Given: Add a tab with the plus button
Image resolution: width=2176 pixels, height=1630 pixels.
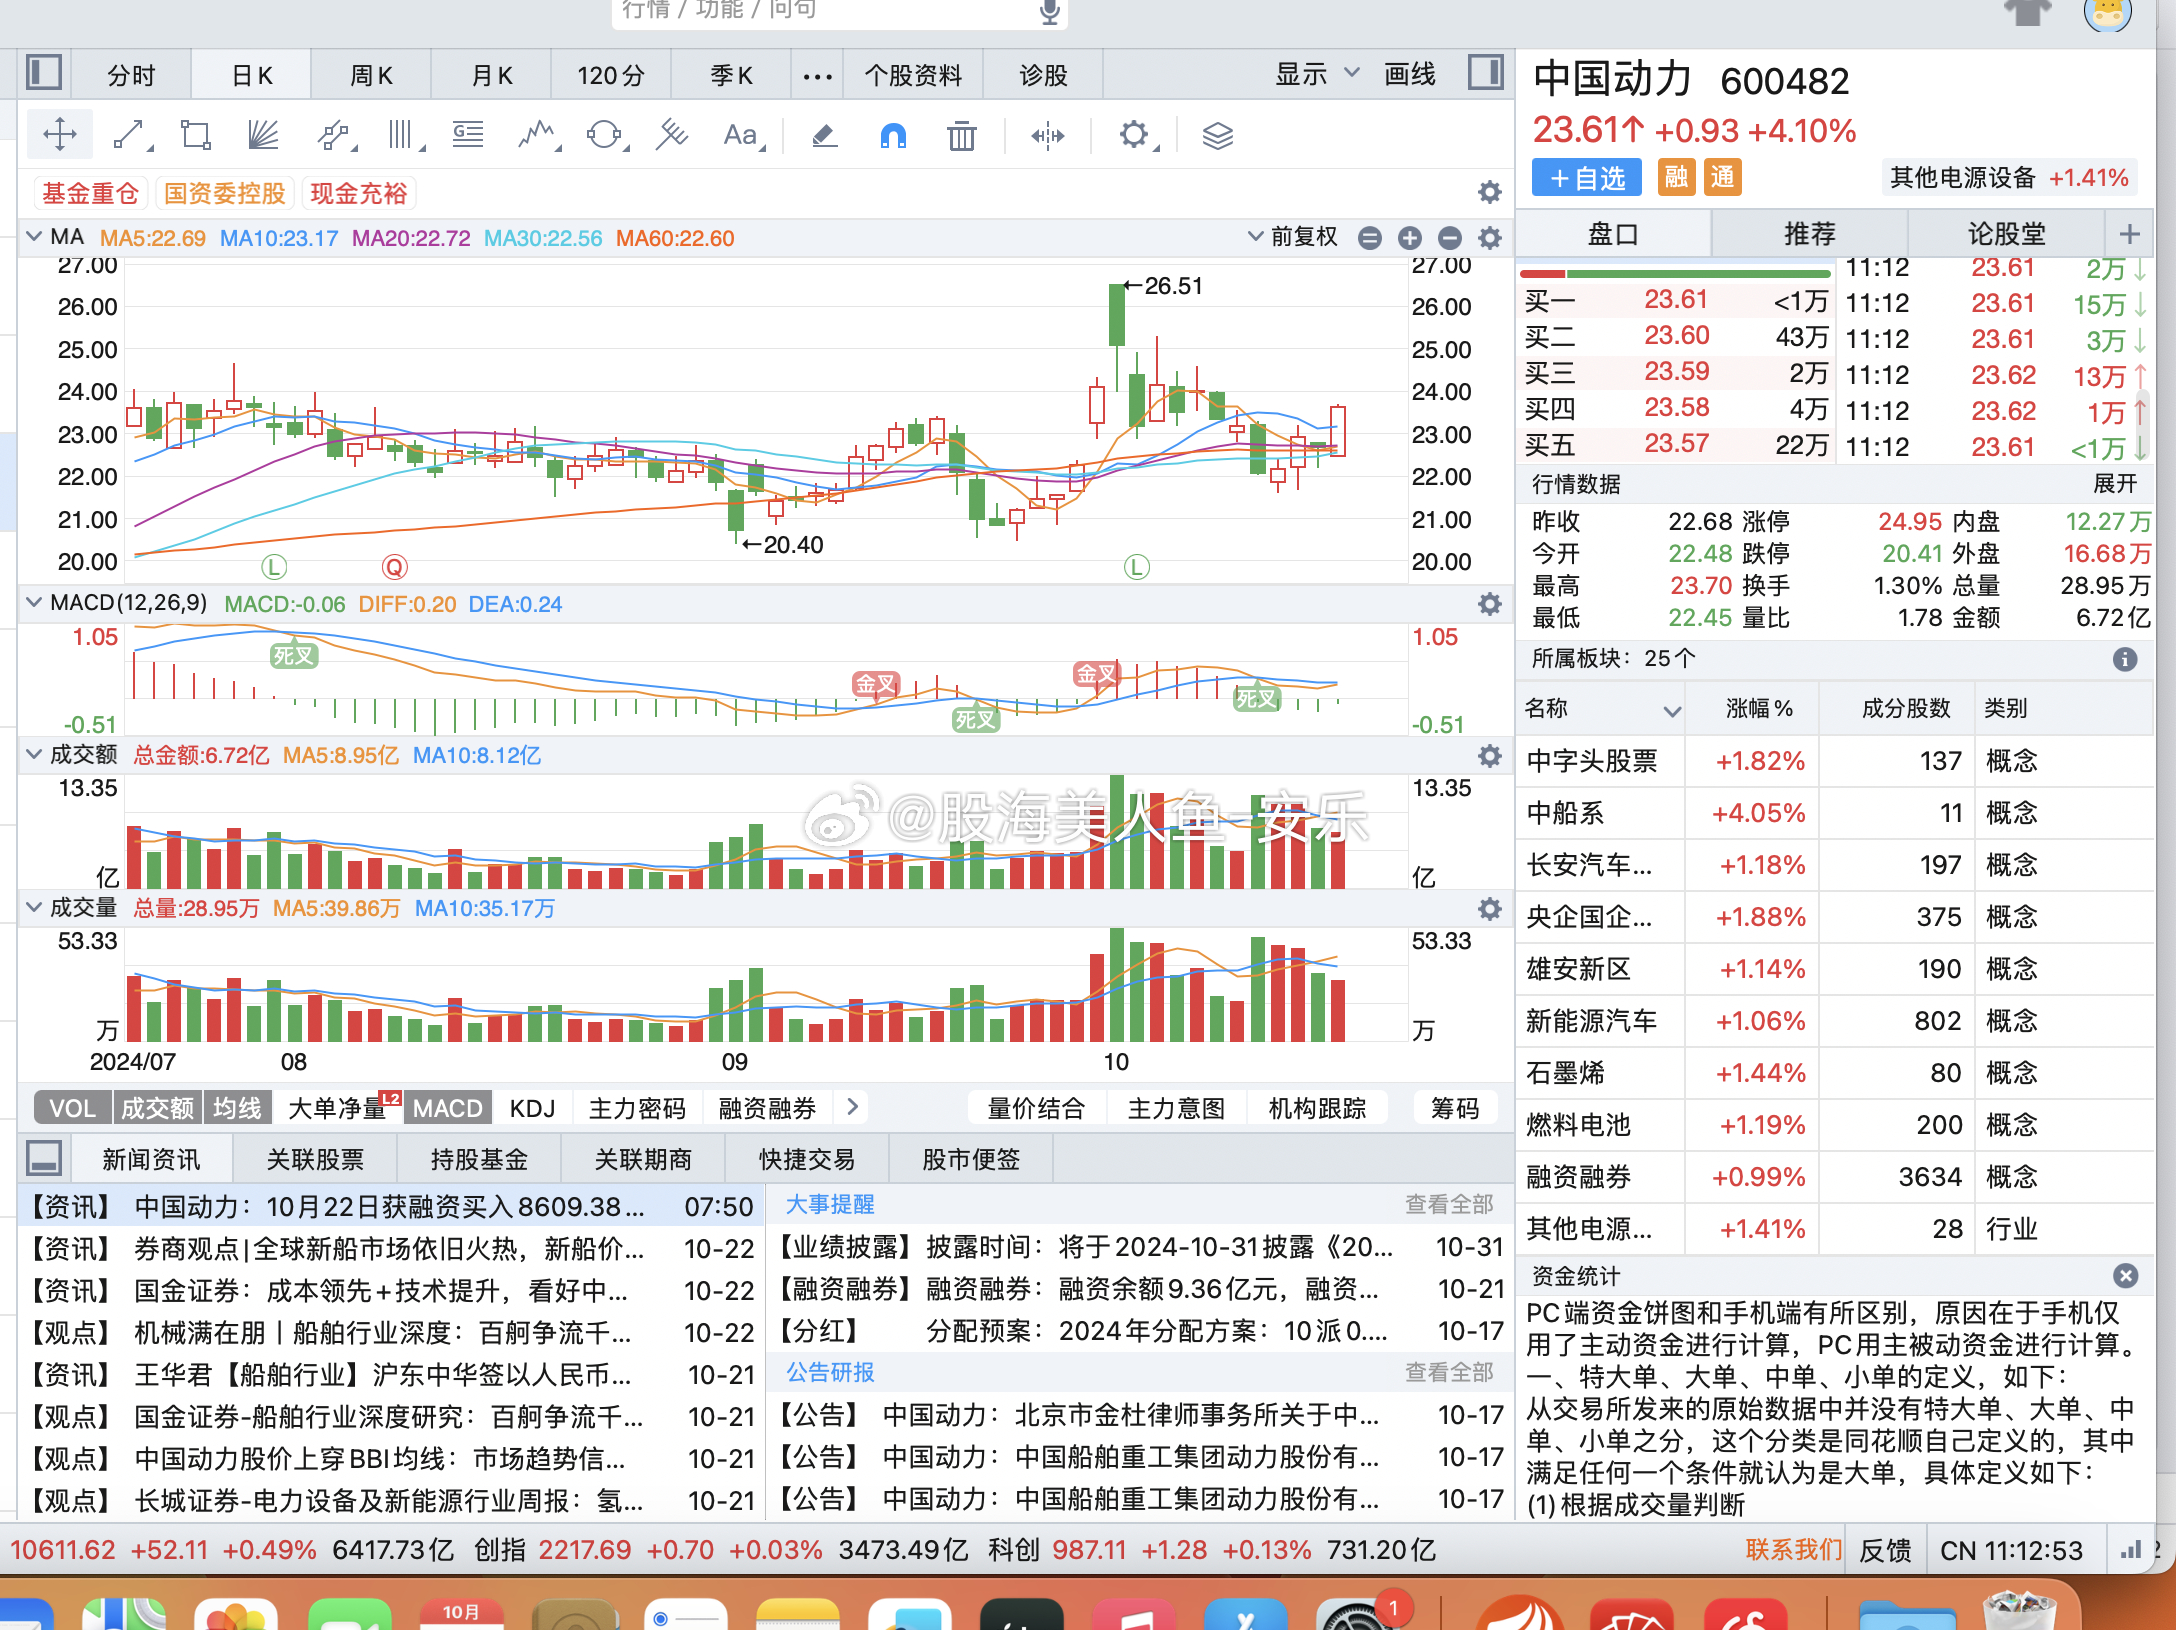Looking at the screenshot, I should [x=2129, y=234].
